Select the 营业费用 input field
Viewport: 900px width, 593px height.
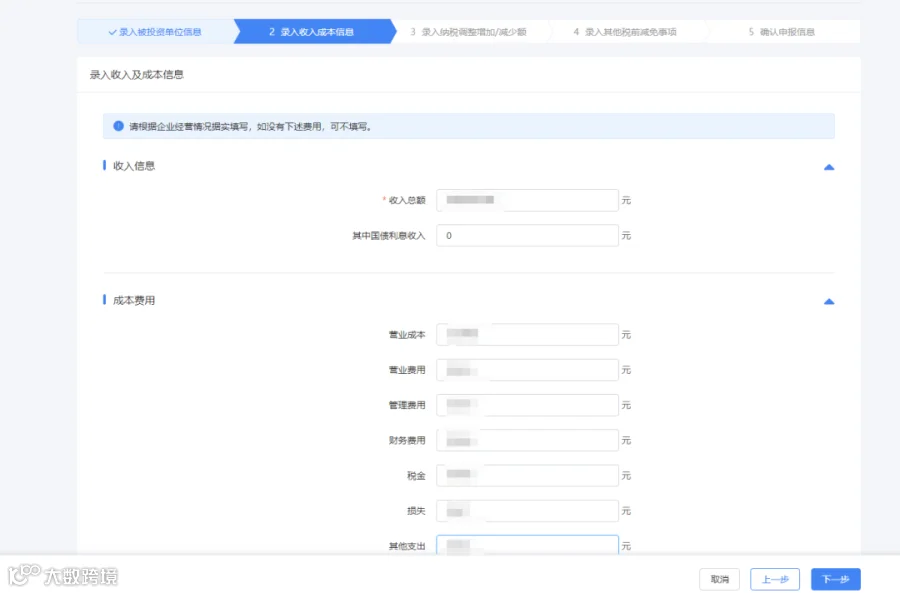click(x=527, y=370)
